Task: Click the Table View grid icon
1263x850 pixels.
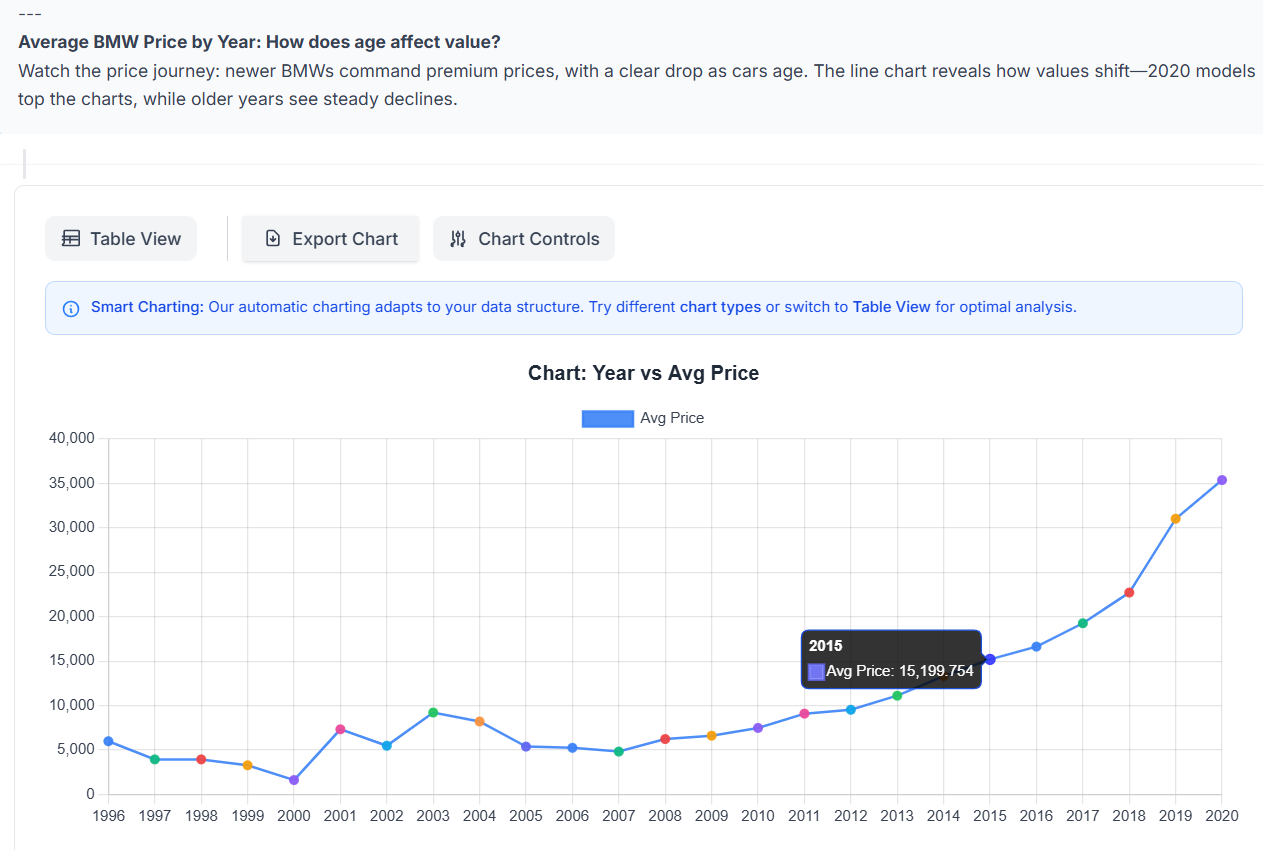Action: point(71,239)
